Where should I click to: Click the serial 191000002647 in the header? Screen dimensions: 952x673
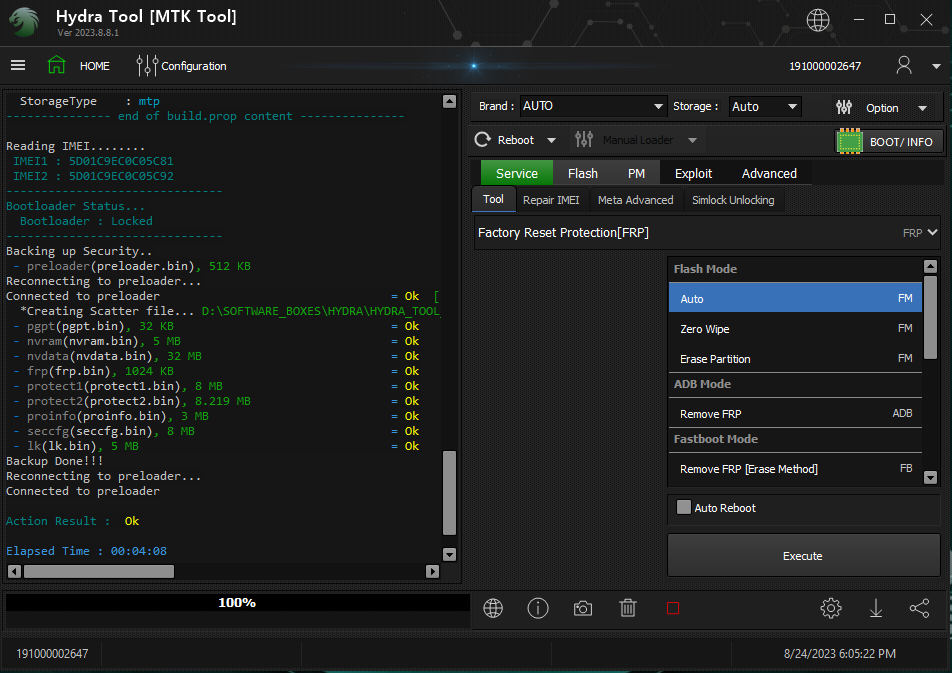pos(824,66)
